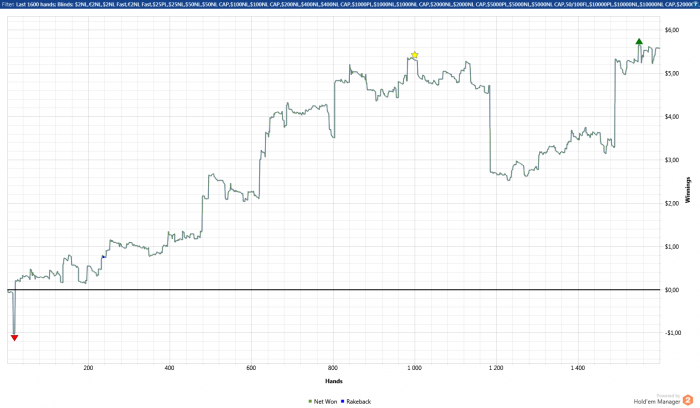Click the 200 x-axis label
700x408 pixels.
tap(88, 368)
